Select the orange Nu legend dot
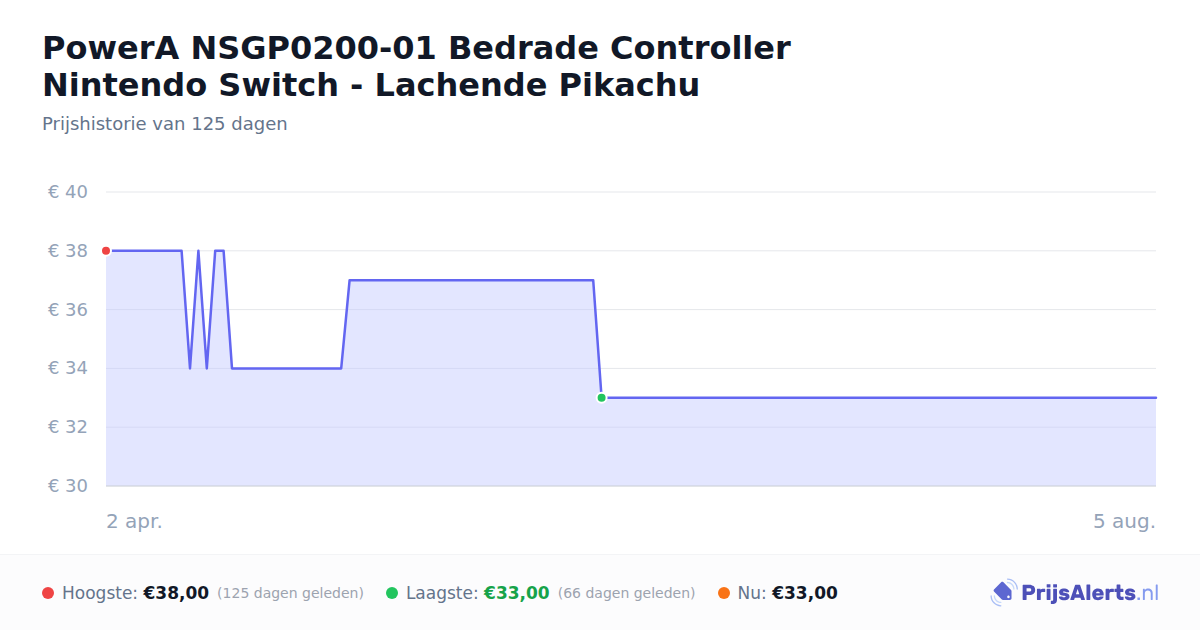1200x630 pixels. click(x=724, y=593)
